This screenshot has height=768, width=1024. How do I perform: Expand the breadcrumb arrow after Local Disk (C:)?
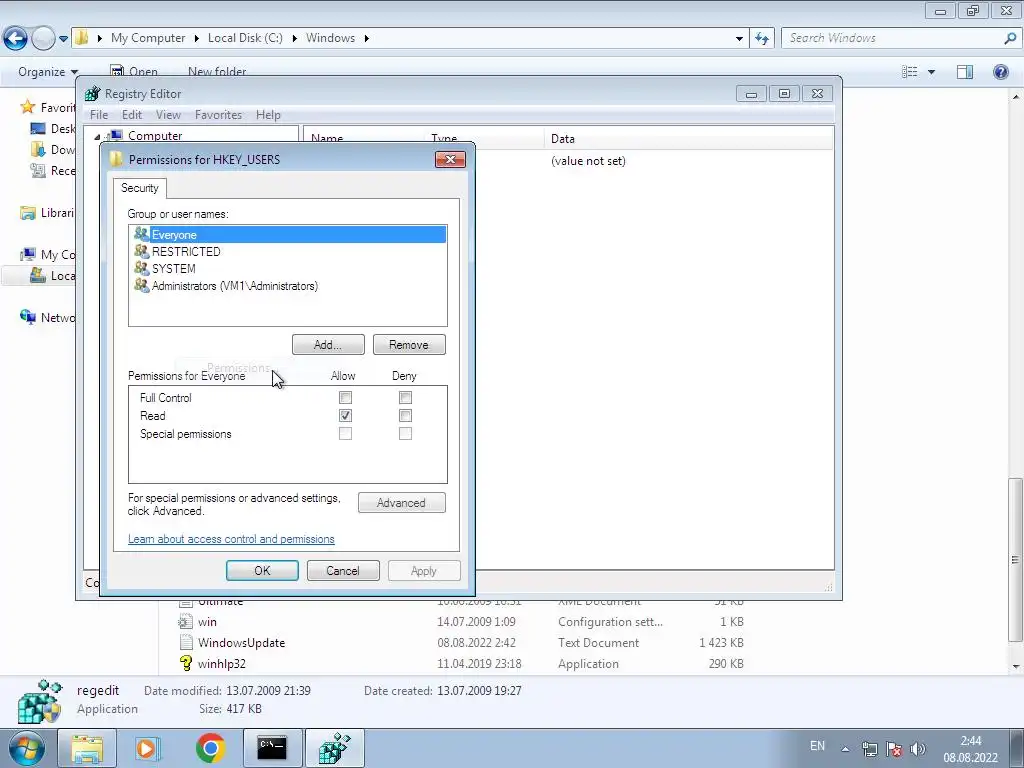[295, 39]
